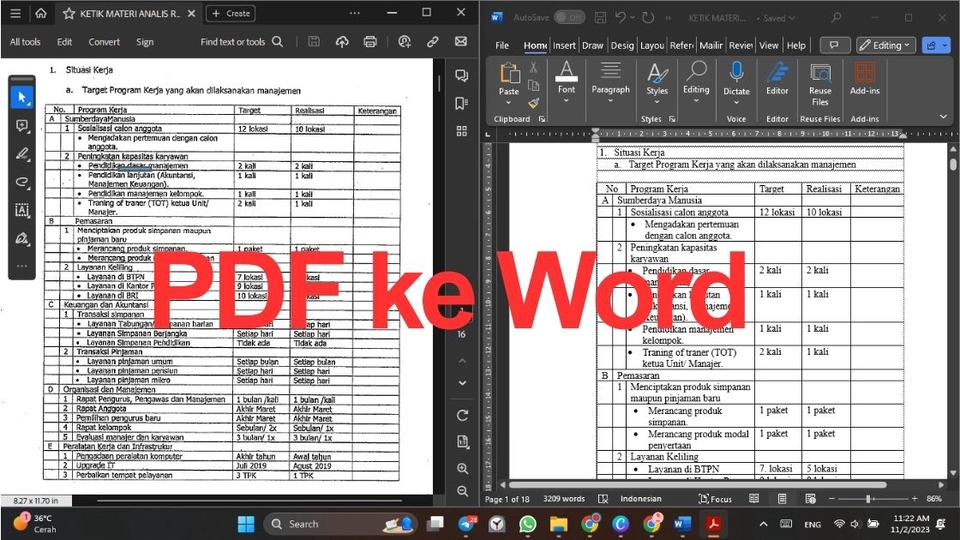
Task: Open Acrobat bookmarks panel
Action: [x=462, y=103]
